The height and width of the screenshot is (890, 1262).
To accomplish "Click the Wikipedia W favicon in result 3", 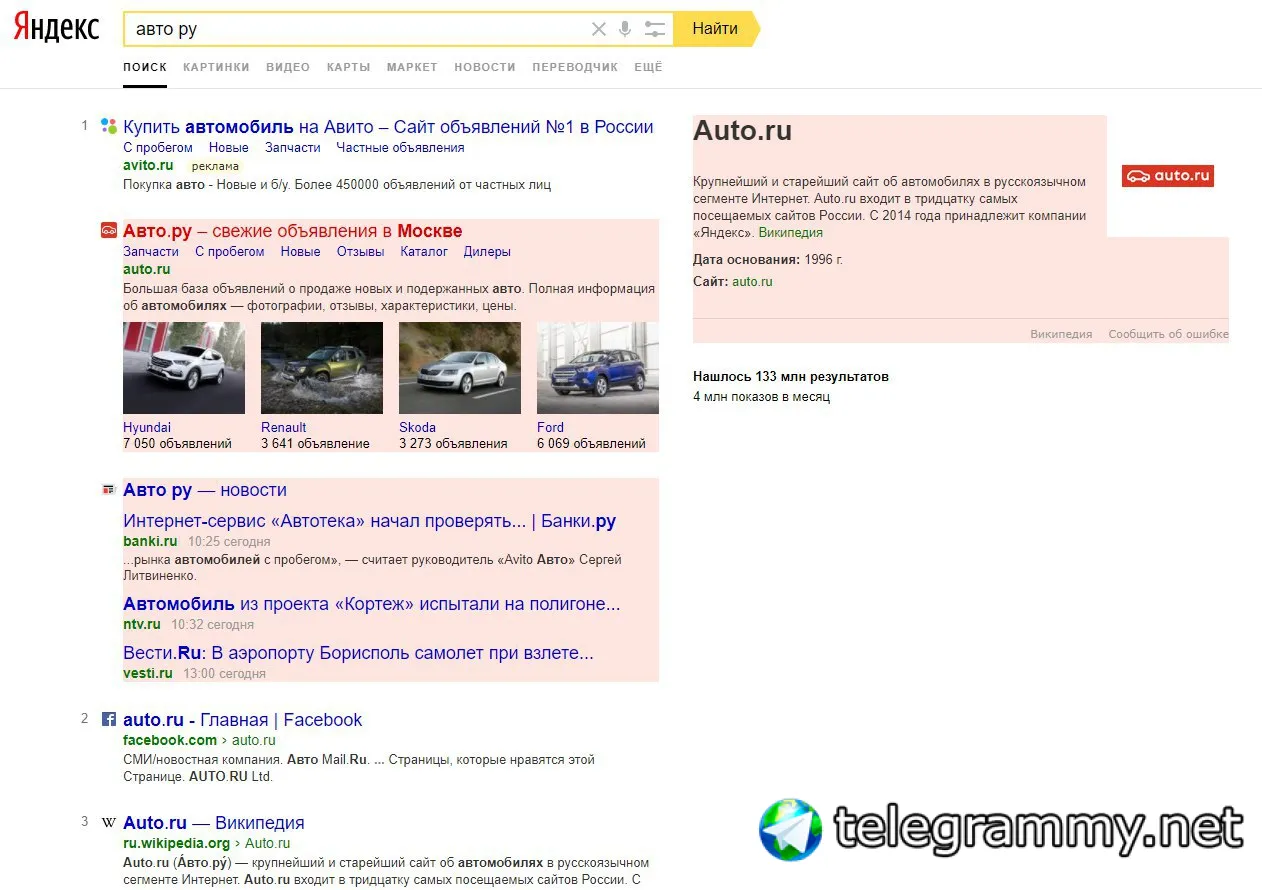I will point(109,823).
